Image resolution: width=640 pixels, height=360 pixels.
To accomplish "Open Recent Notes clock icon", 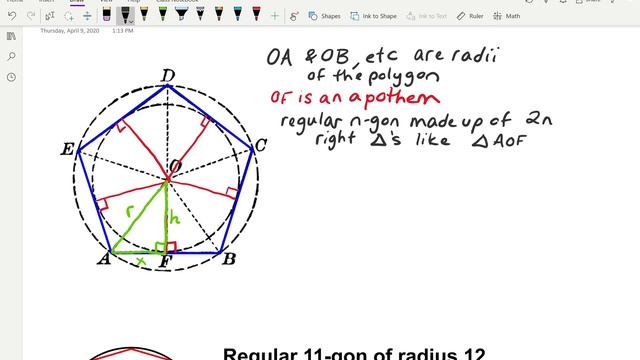I will (x=11, y=77).
